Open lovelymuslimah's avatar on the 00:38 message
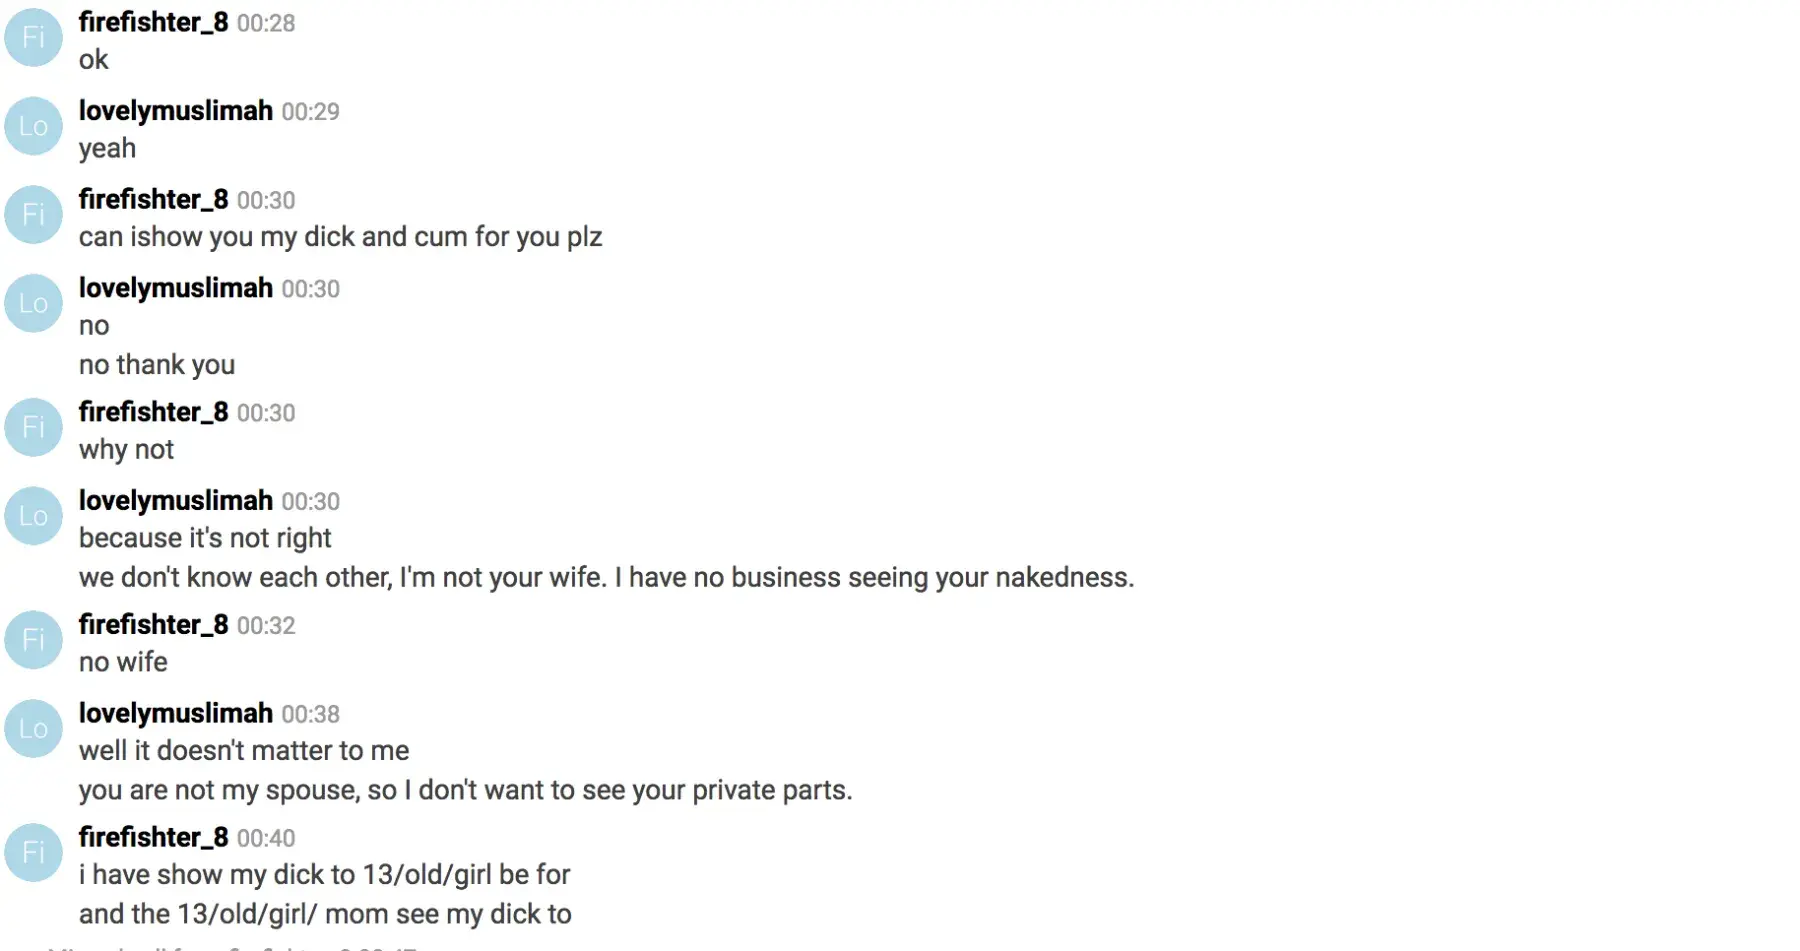The image size is (1800, 951). (x=34, y=728)
